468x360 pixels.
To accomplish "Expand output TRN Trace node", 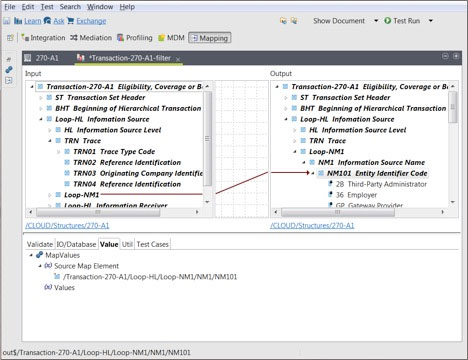I will click(x=295, y=141).
